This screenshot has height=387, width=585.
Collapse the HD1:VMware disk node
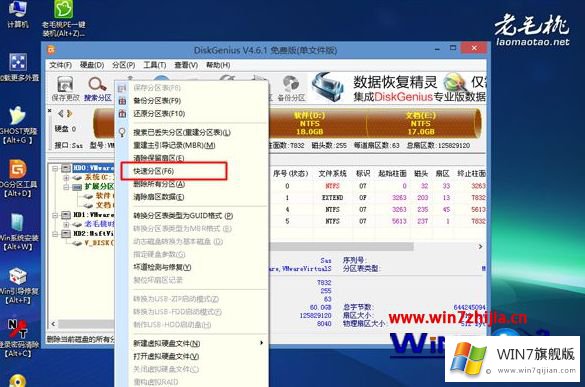pyautogui.click(x=55, y=215)
